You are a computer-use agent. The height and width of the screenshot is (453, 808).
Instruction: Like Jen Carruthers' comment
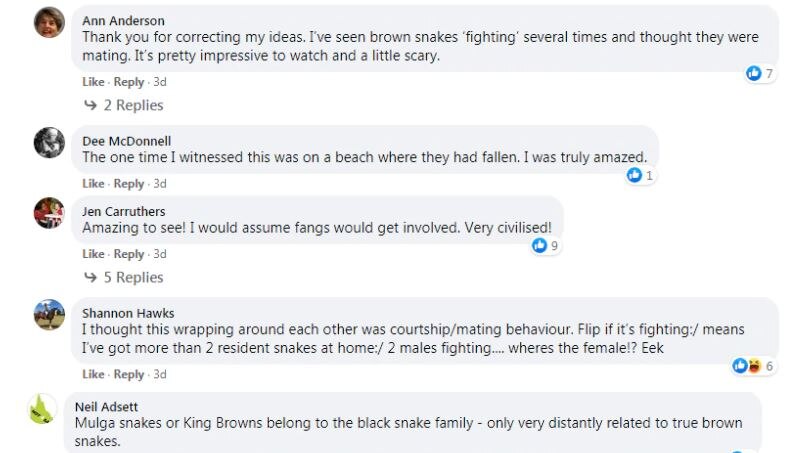[93, 254]
